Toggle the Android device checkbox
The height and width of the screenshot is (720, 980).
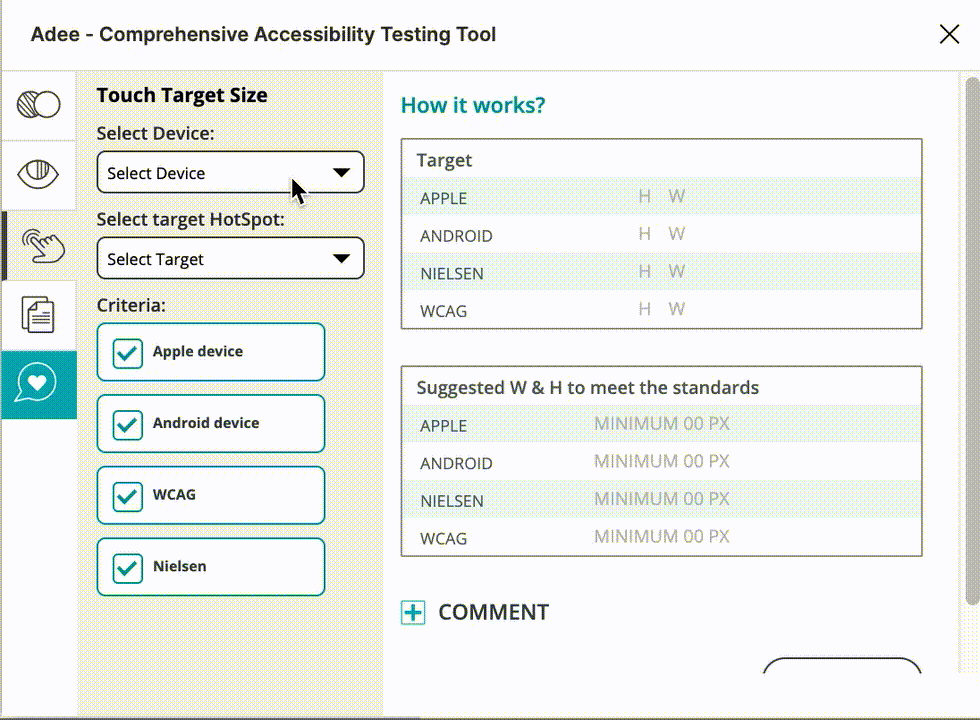pyautogui.click(x=126, y=423)
